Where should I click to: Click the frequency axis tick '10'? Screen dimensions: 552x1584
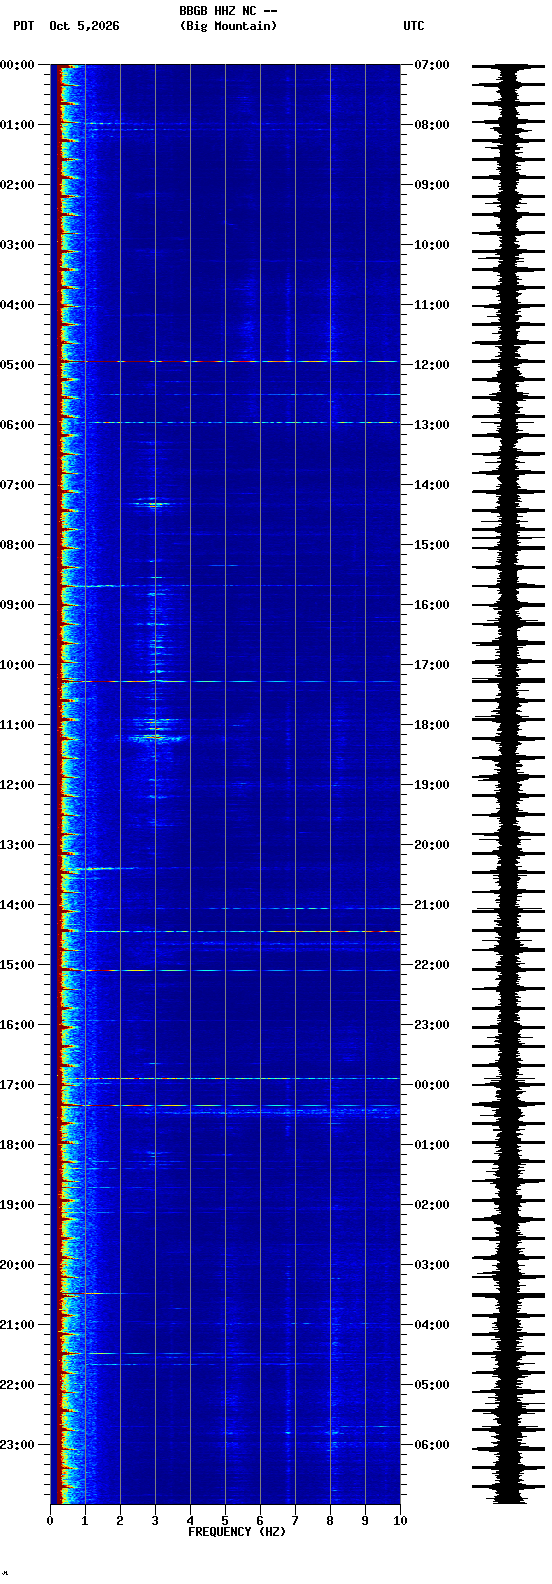click(400, 1521)
